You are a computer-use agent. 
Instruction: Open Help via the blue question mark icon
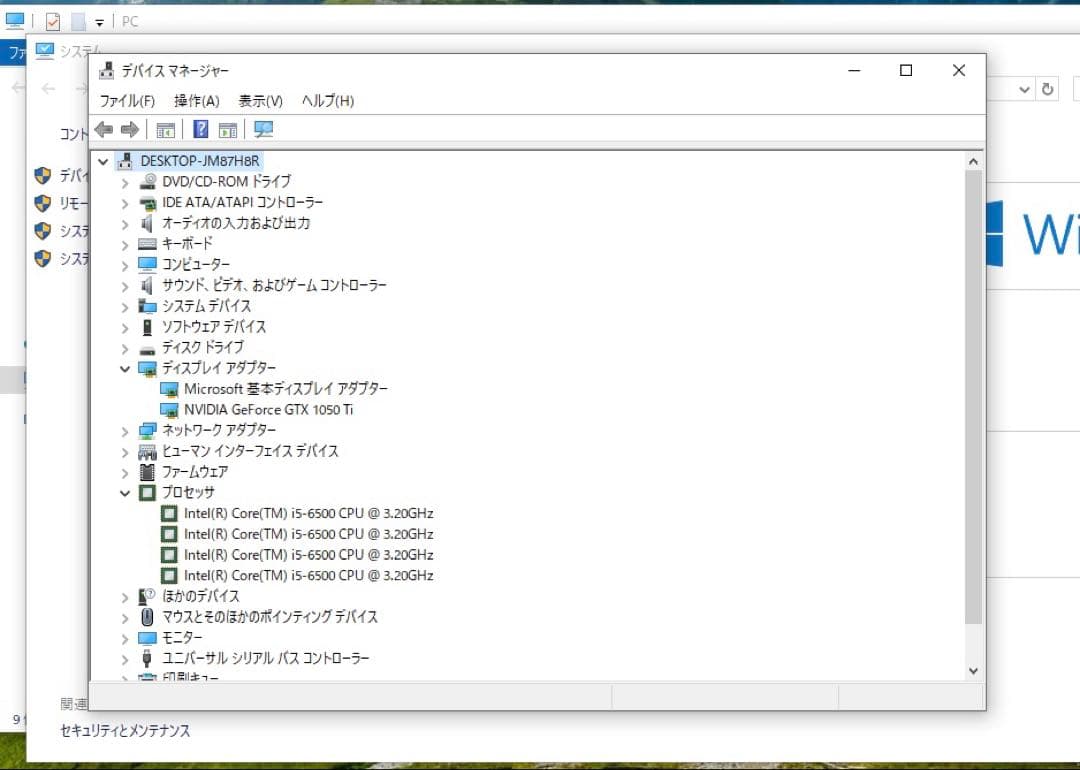(200, 129)
